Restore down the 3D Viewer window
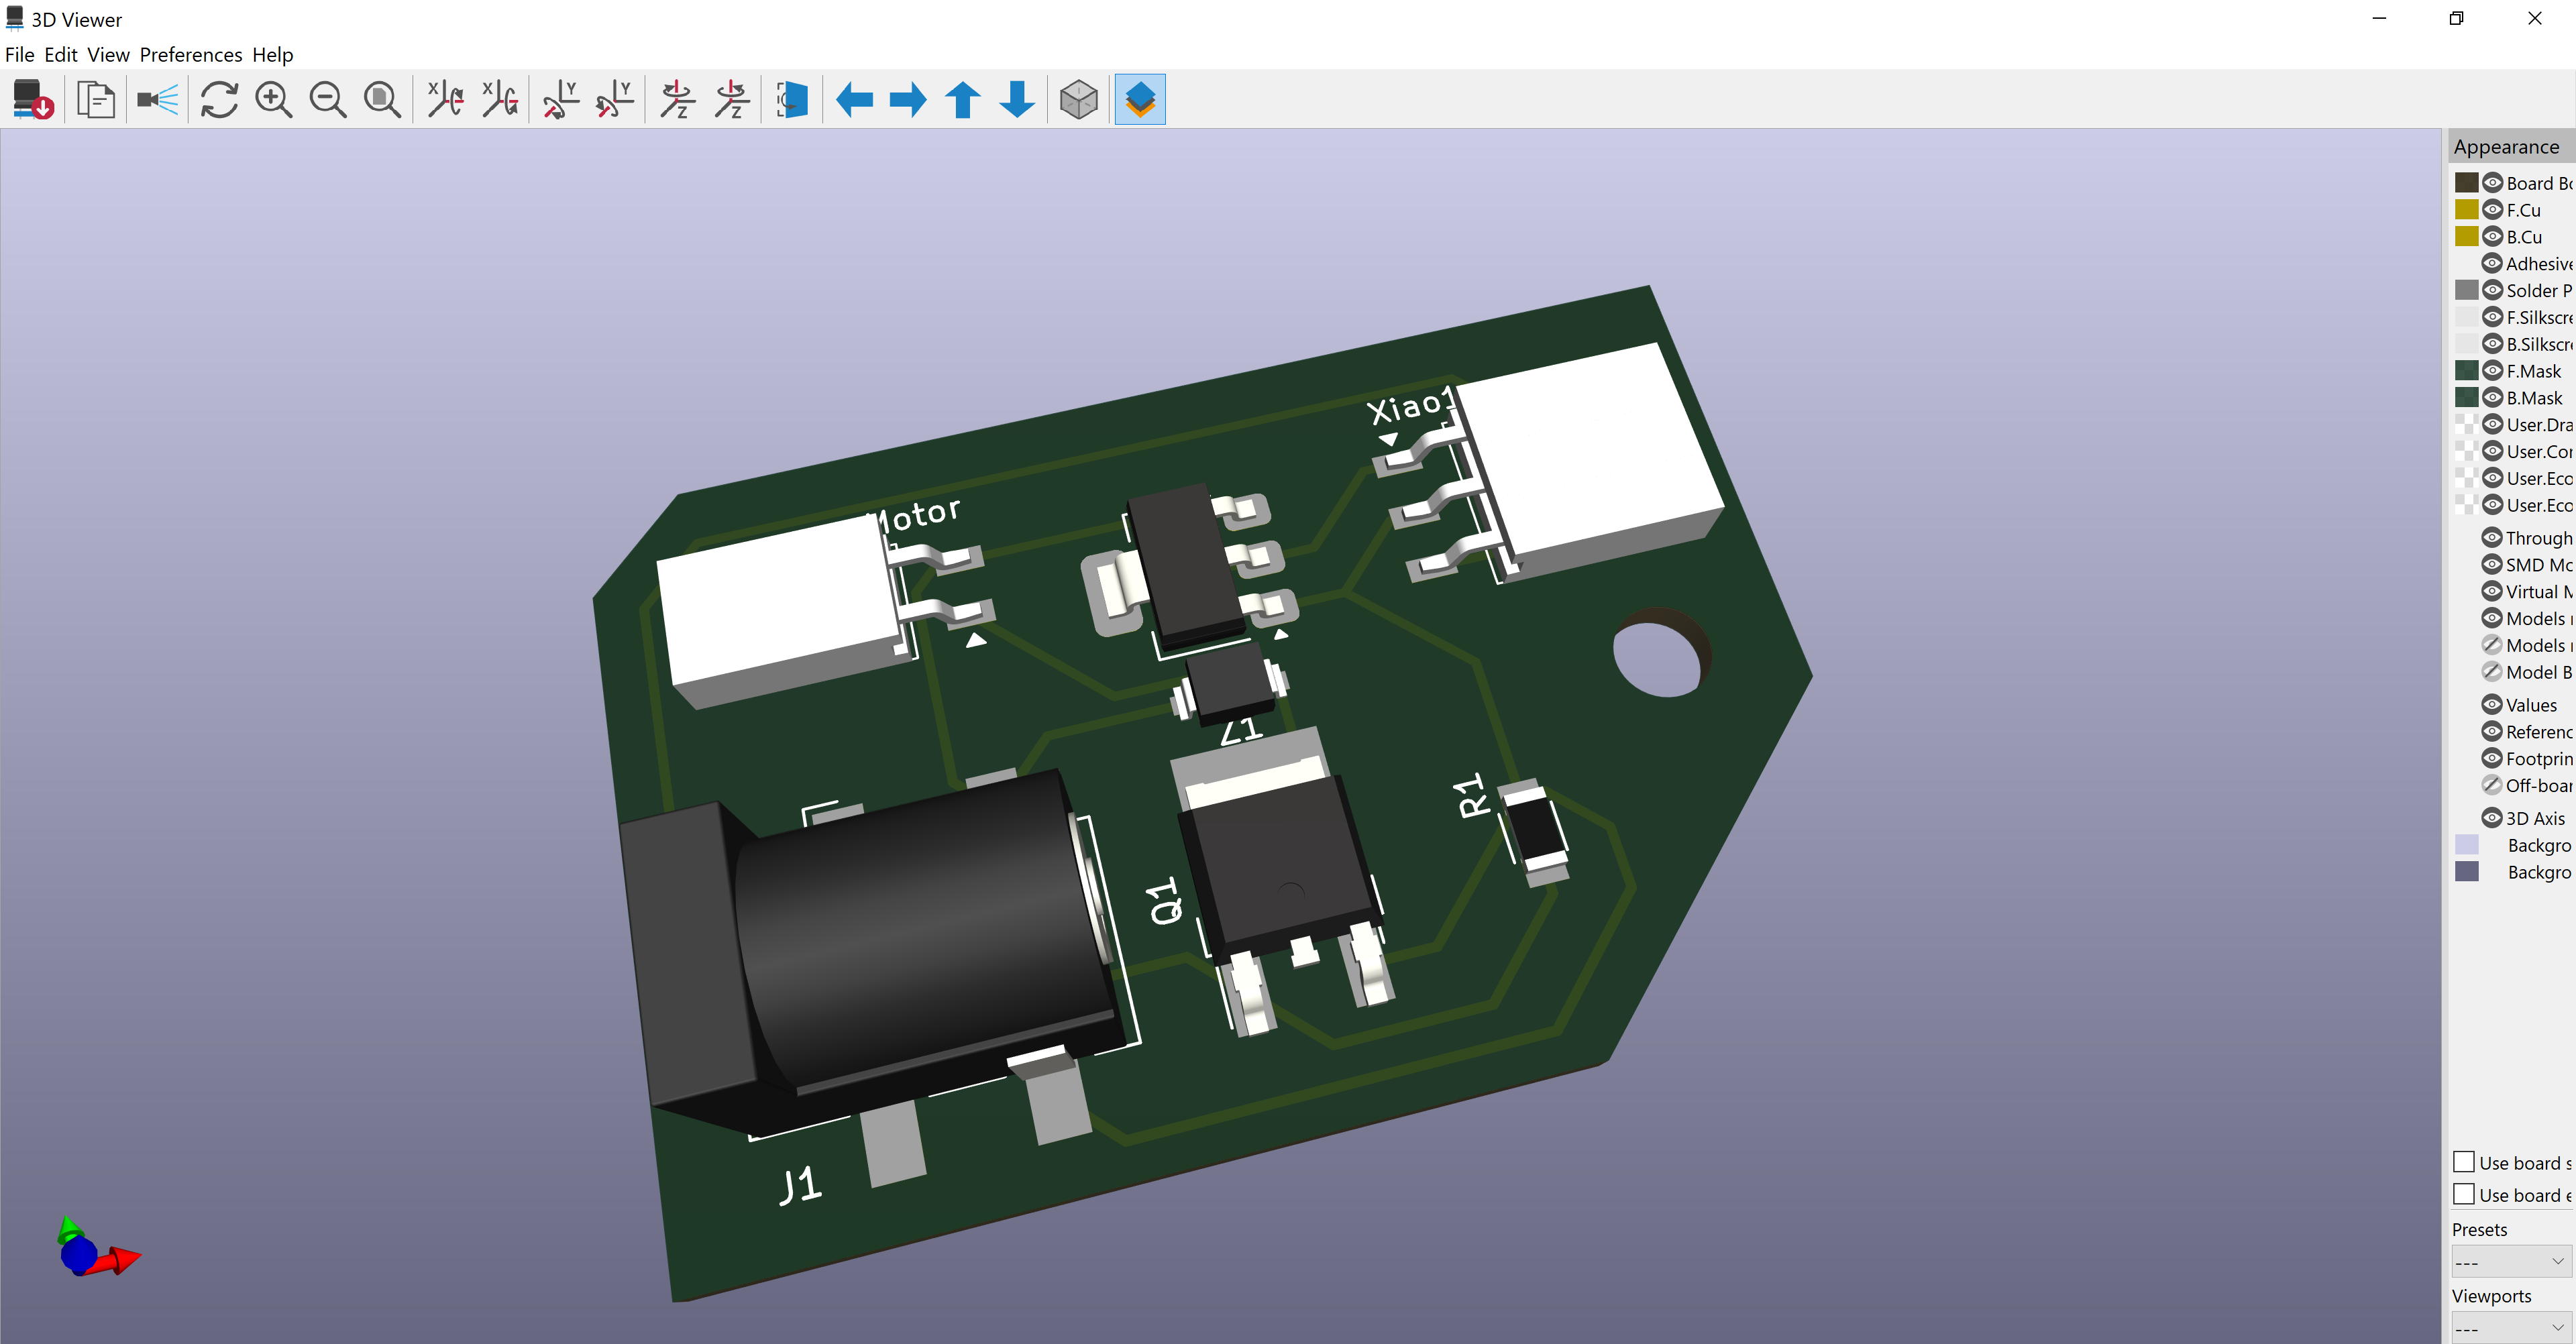This screenshot has width=2576, height=1344. tap(2457, 18)
